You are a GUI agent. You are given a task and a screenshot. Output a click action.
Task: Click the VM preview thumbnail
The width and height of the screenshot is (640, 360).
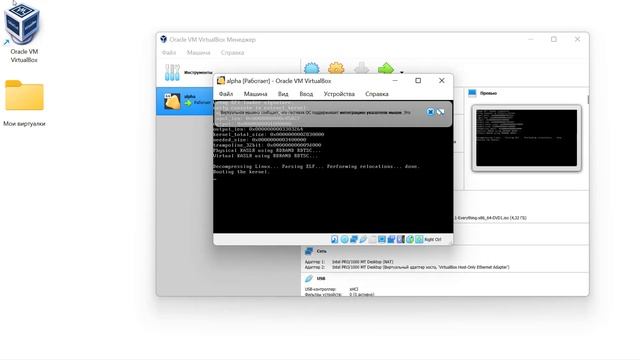527,138
